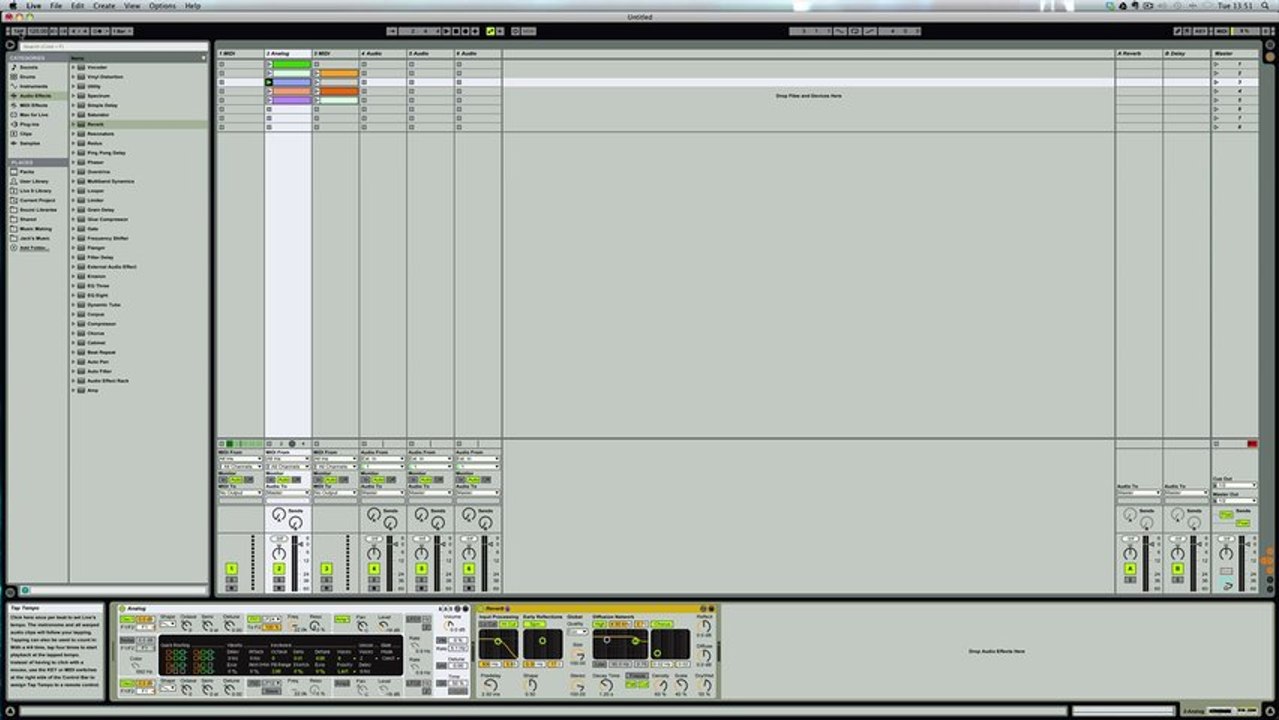
Task: Open the Max for Live category
Action: pos(34,114)
